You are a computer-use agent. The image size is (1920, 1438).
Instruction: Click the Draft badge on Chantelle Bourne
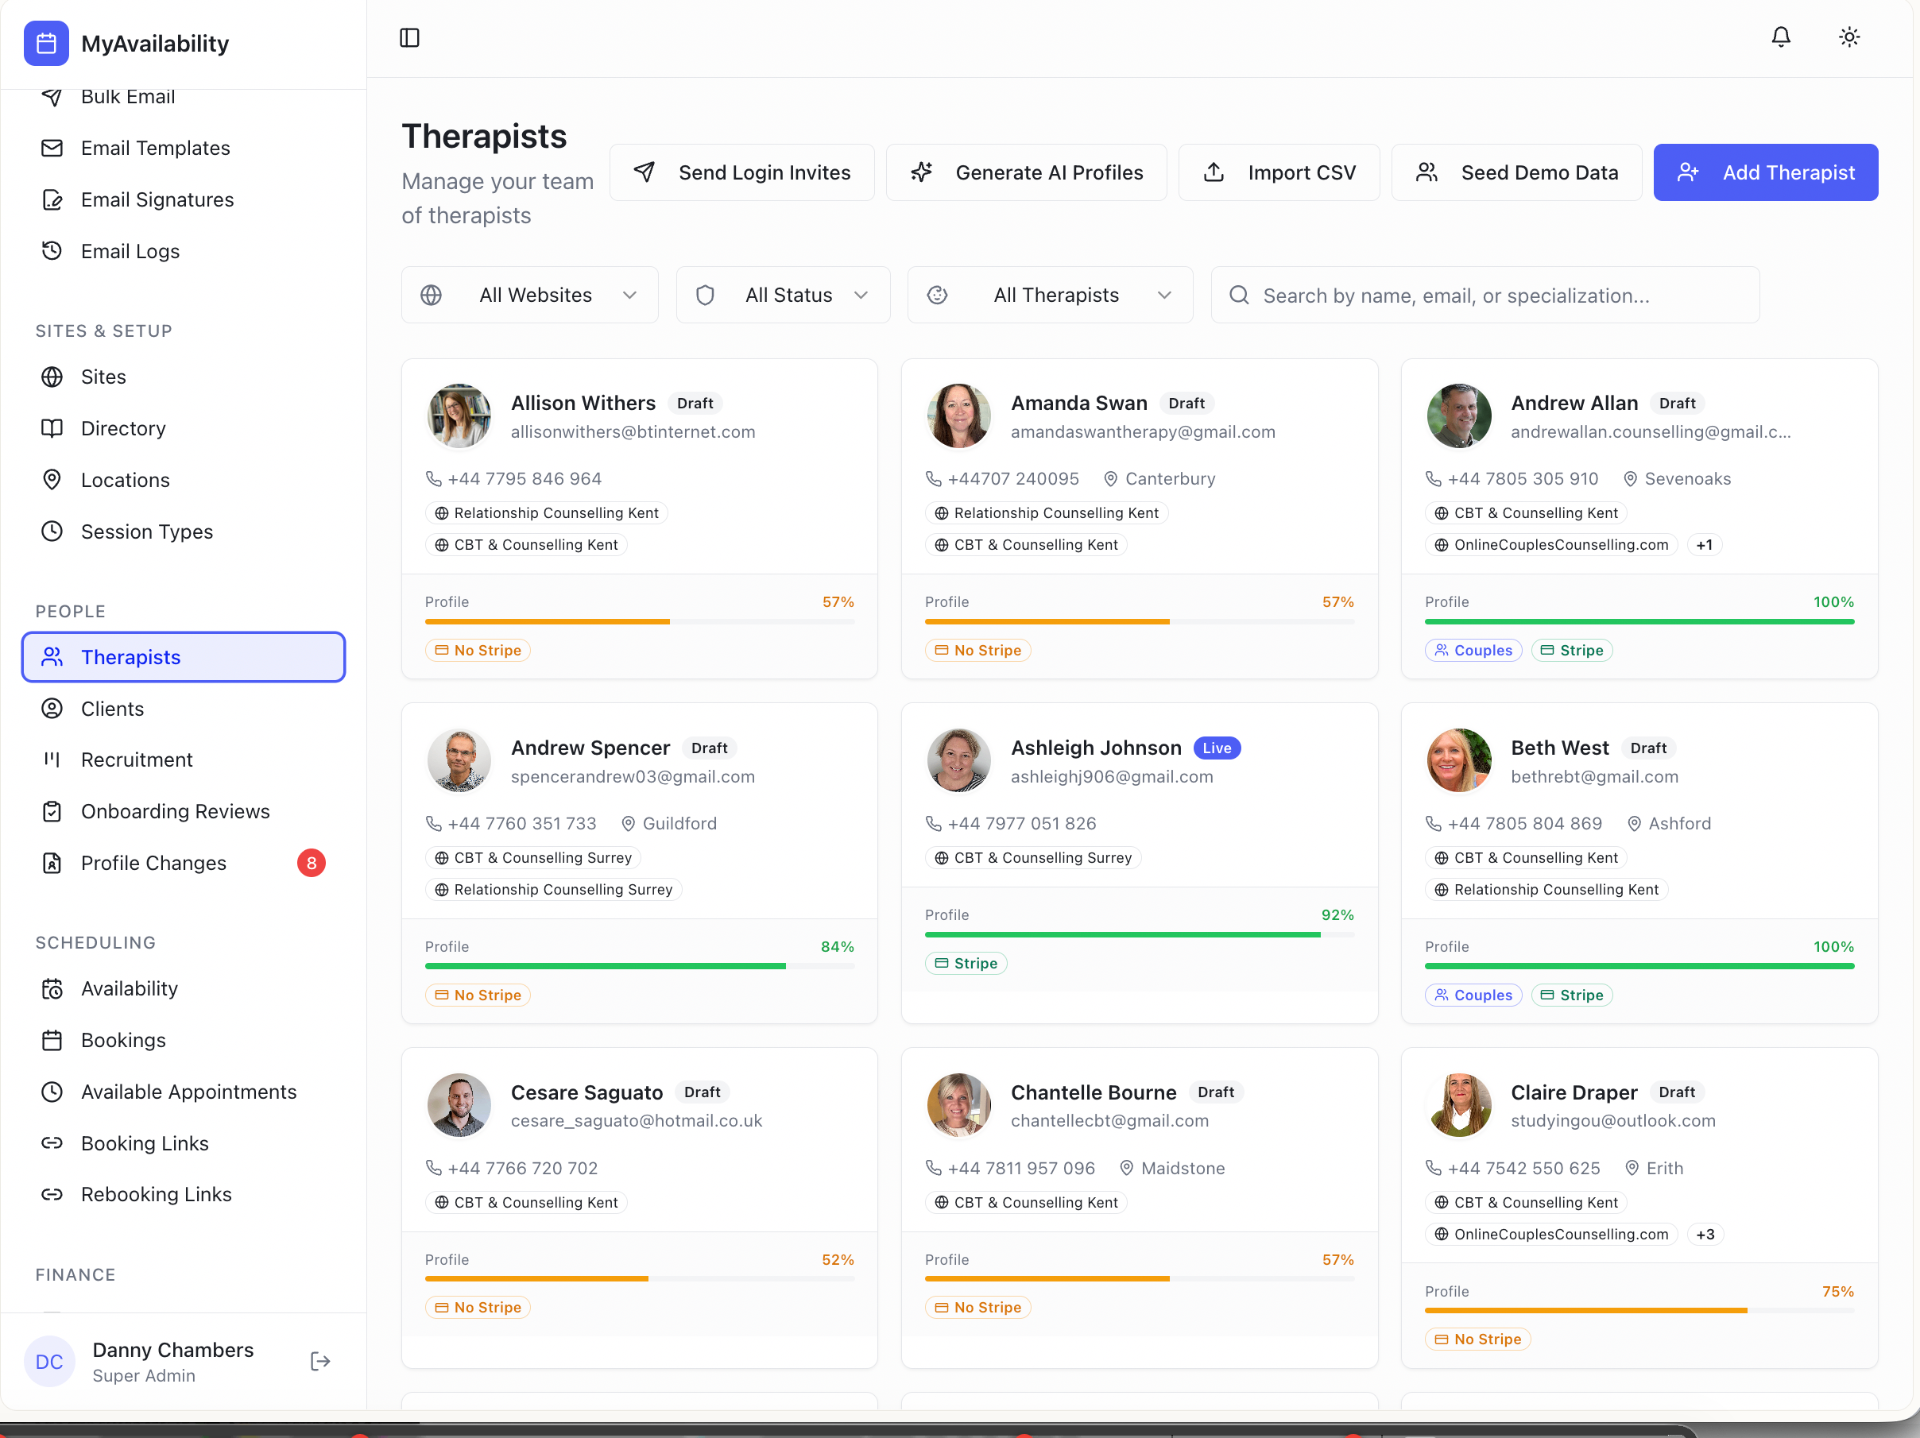[x=1216, y=1092]
